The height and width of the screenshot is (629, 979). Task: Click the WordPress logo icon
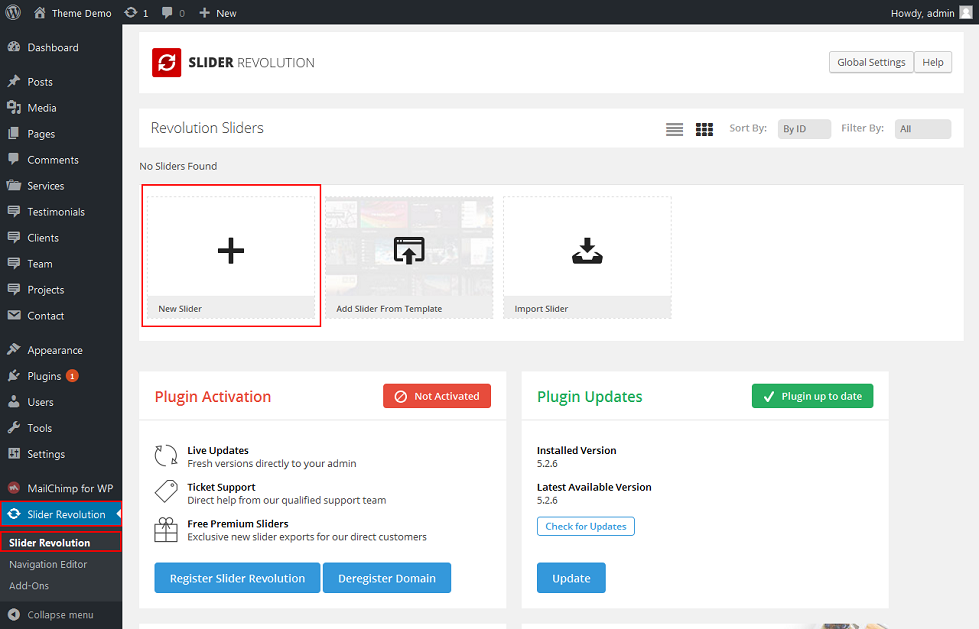pyautogui.click(x=13, y=13)
